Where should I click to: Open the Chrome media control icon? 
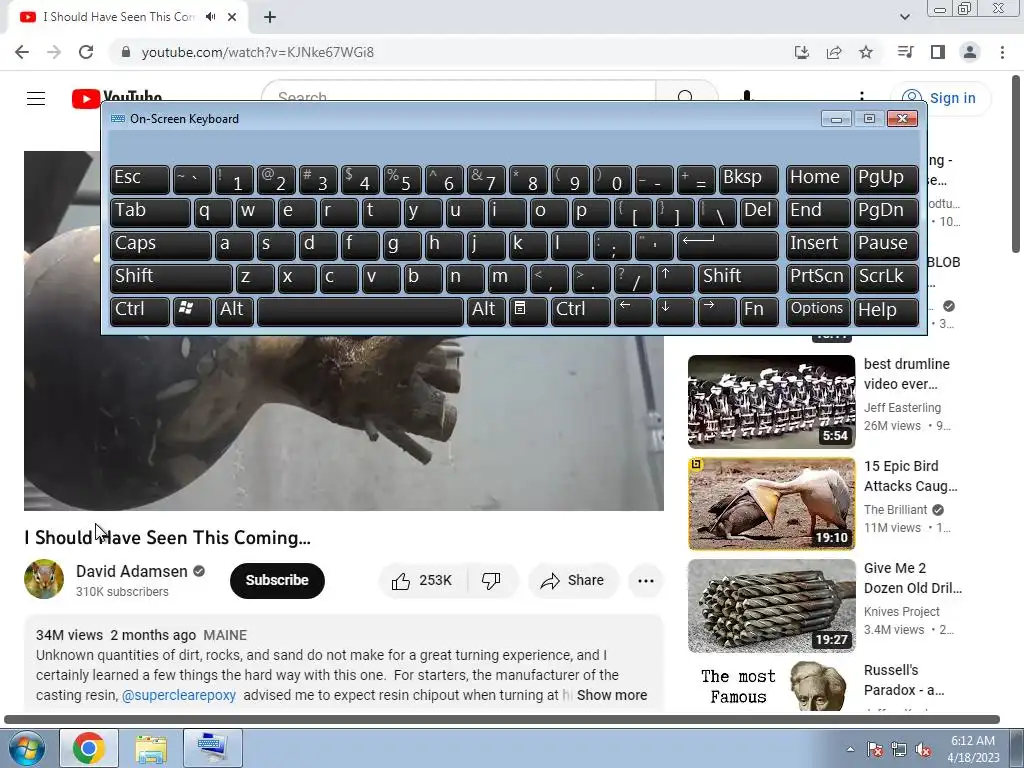point(905,52)
